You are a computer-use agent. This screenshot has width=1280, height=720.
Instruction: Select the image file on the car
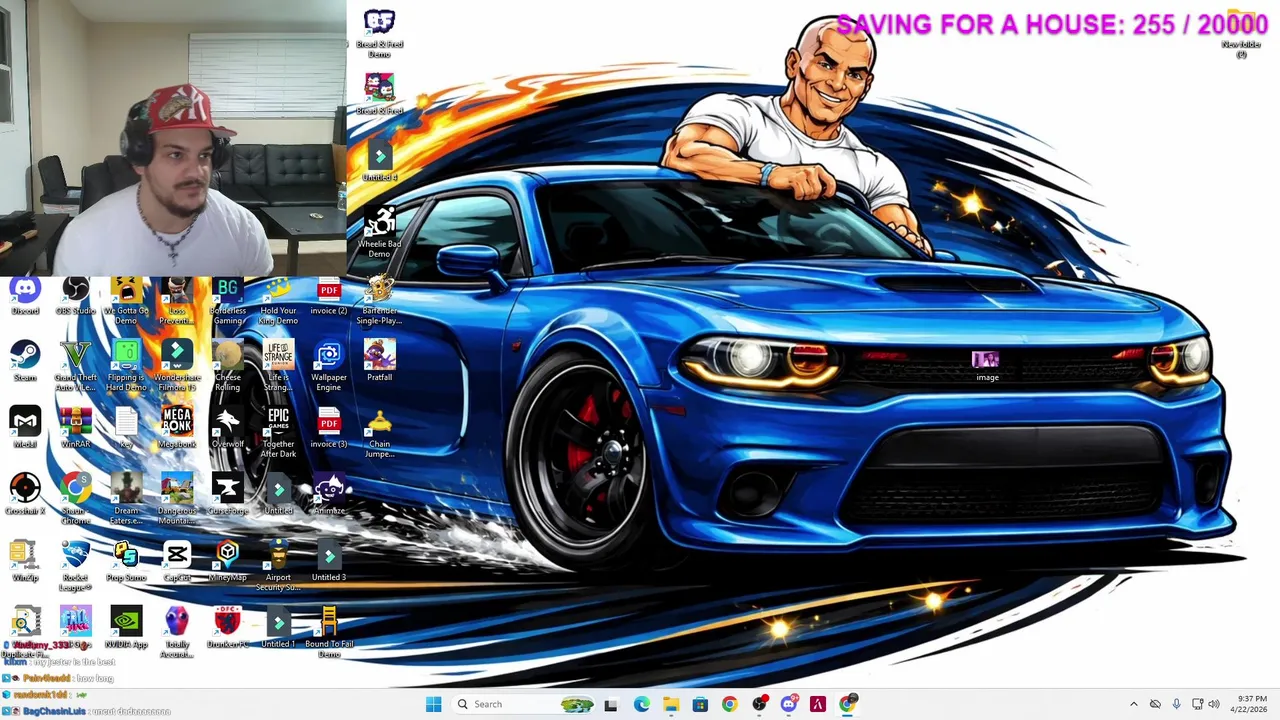click(x=987, y=365)
